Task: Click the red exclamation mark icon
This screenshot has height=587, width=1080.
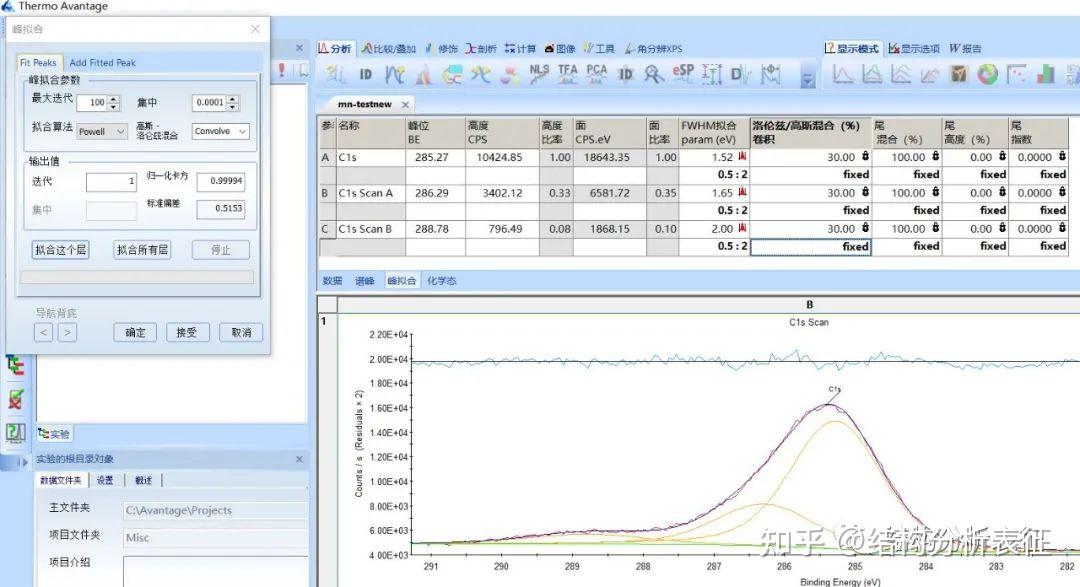Action: pyautogui.click(x=281, y=70)
